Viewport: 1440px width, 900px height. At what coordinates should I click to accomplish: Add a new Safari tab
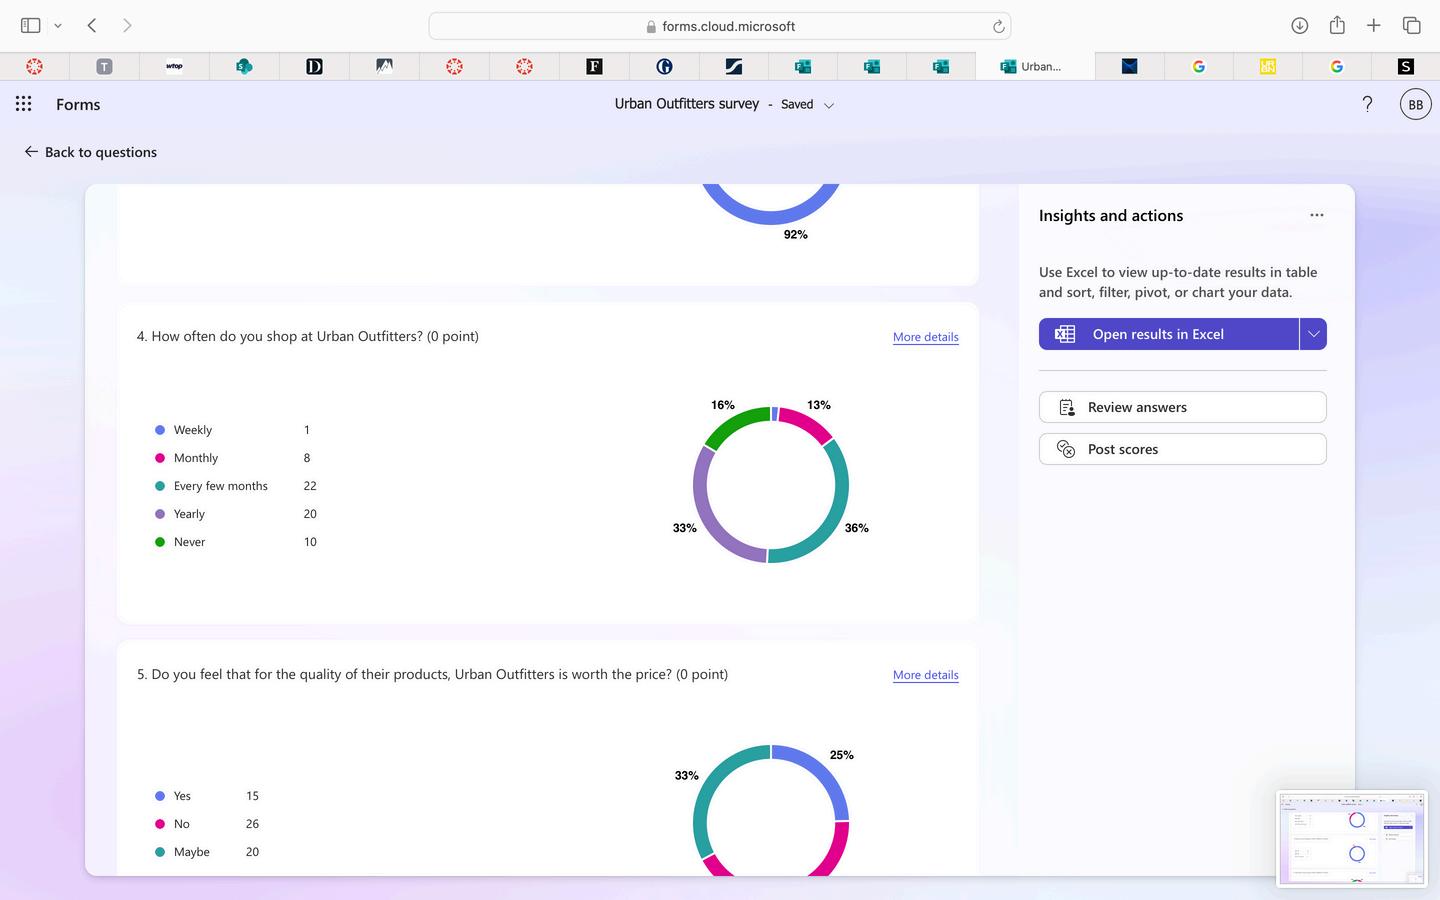pyautogui.click(x=1374, y=25)
